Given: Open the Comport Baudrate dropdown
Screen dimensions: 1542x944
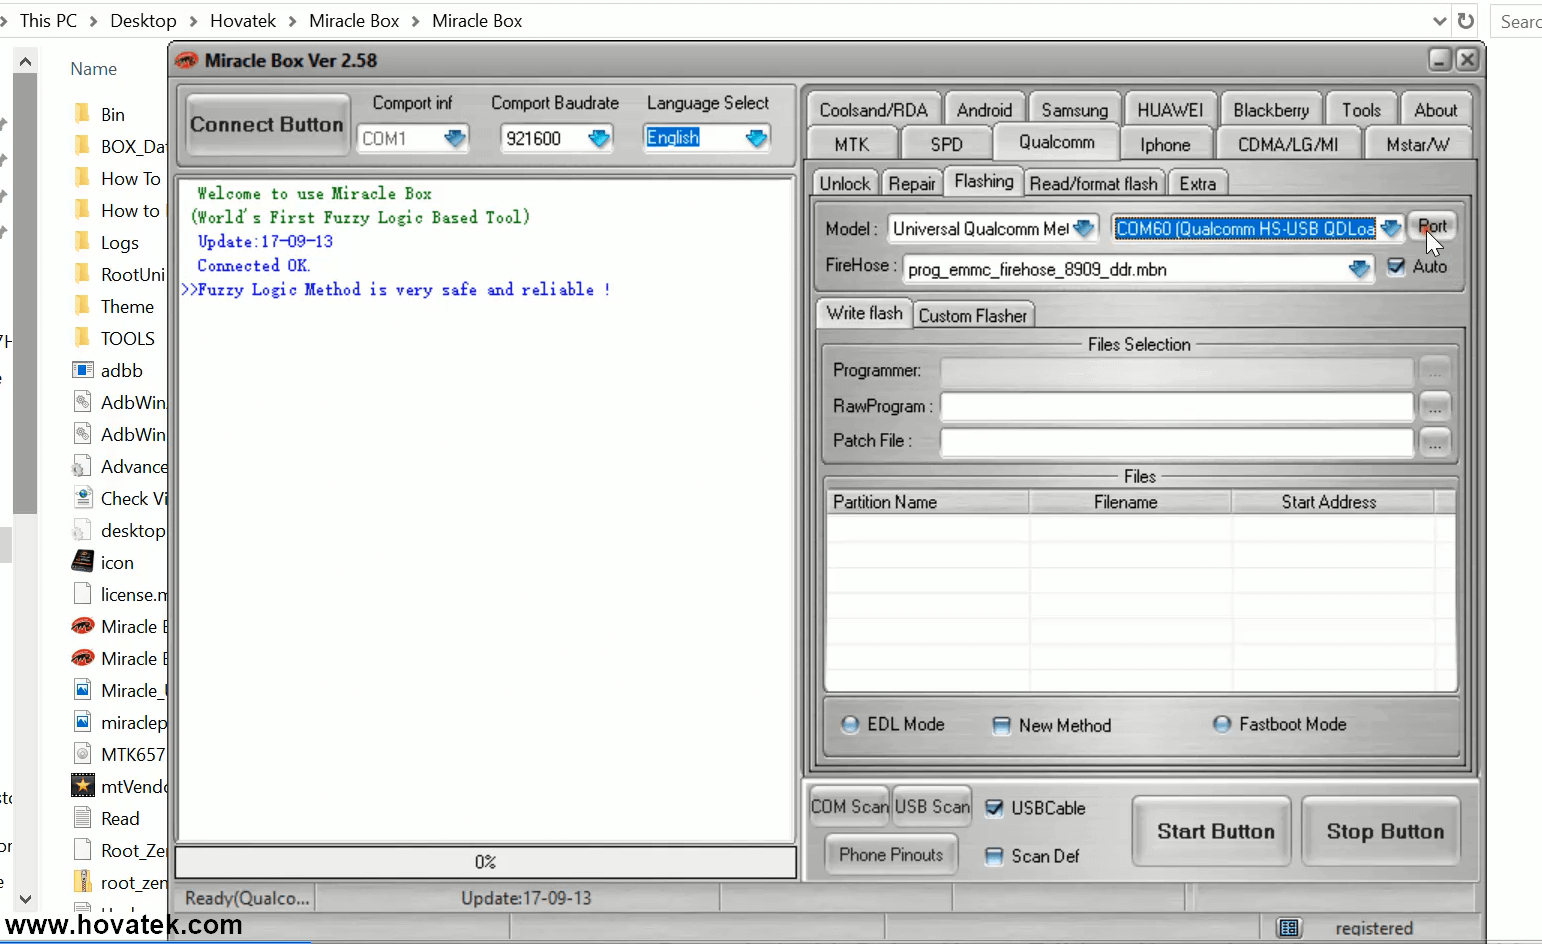Looking at the screenshot, I should point(599,138).
